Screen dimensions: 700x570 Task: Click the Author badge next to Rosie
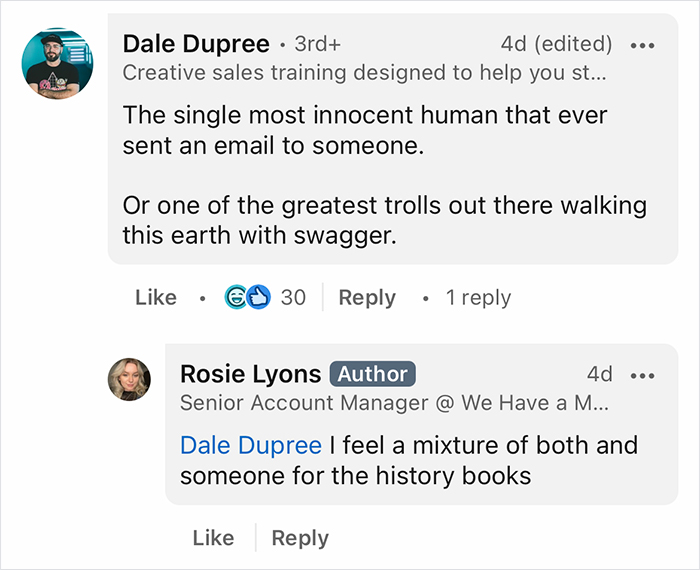click(x=372, y=374)
